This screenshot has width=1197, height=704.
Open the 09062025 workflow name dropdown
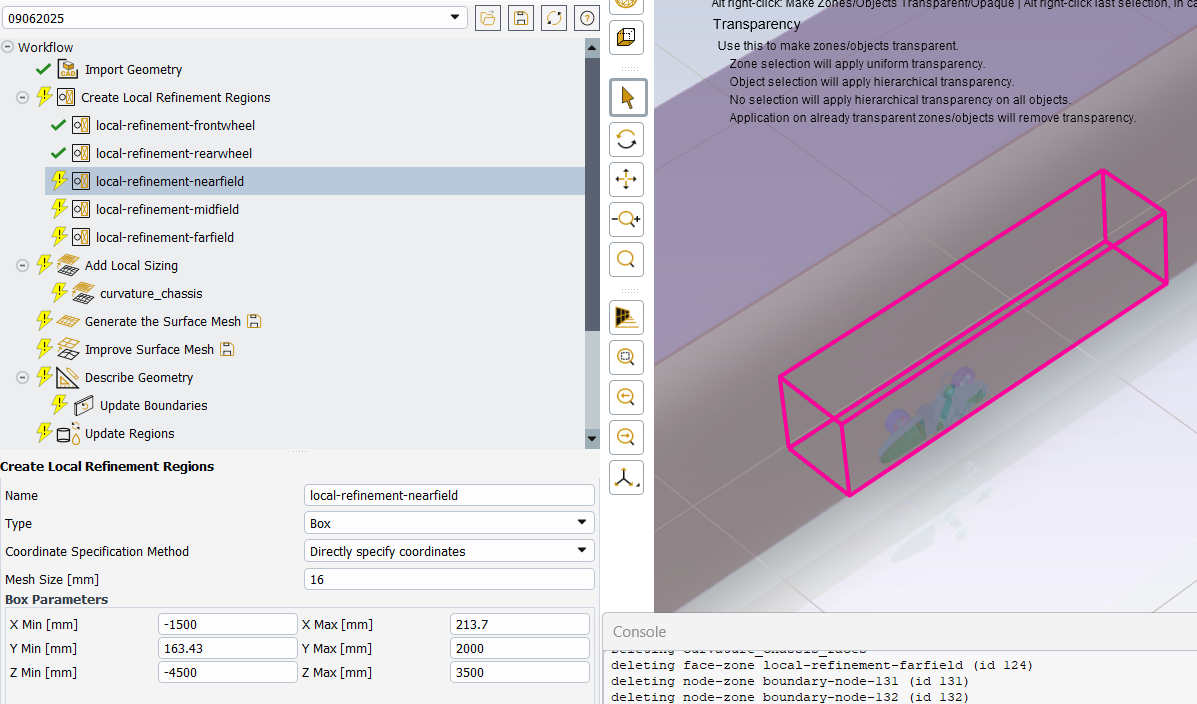pyautogui.click(x=456, y=17)
